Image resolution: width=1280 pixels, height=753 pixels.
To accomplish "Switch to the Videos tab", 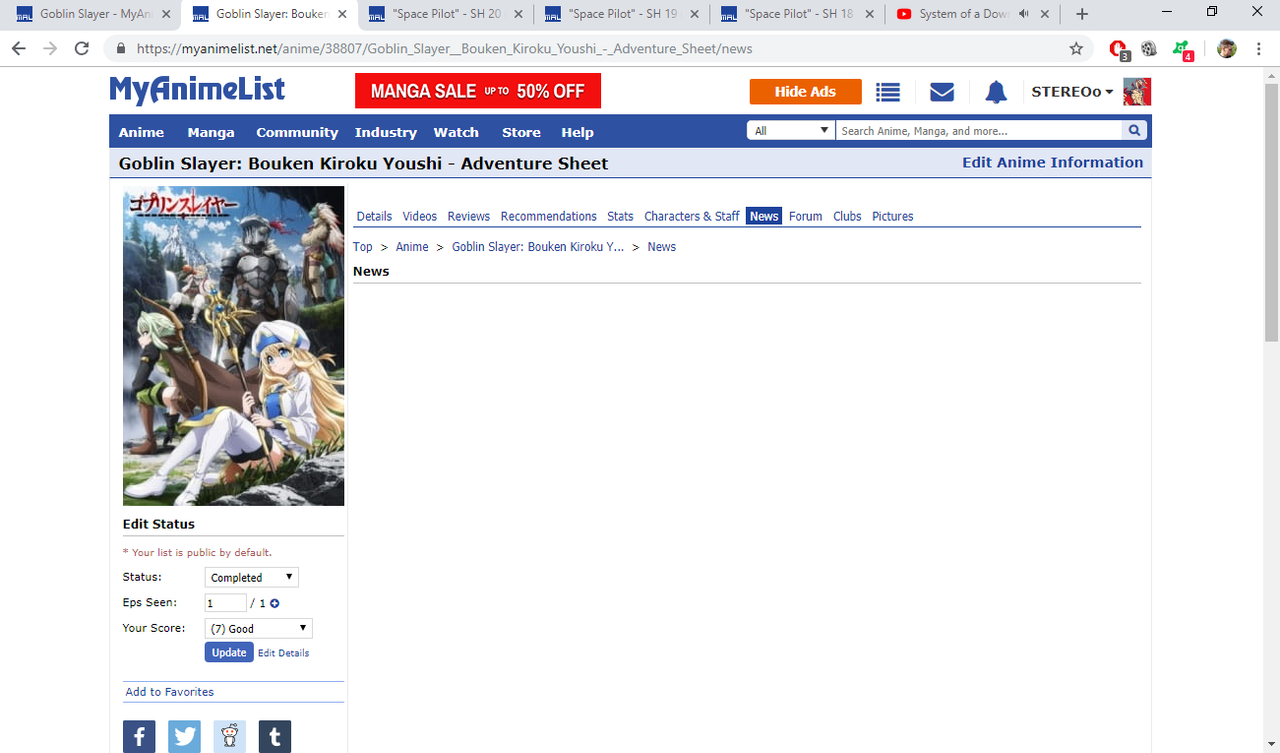I will point(420,216).
